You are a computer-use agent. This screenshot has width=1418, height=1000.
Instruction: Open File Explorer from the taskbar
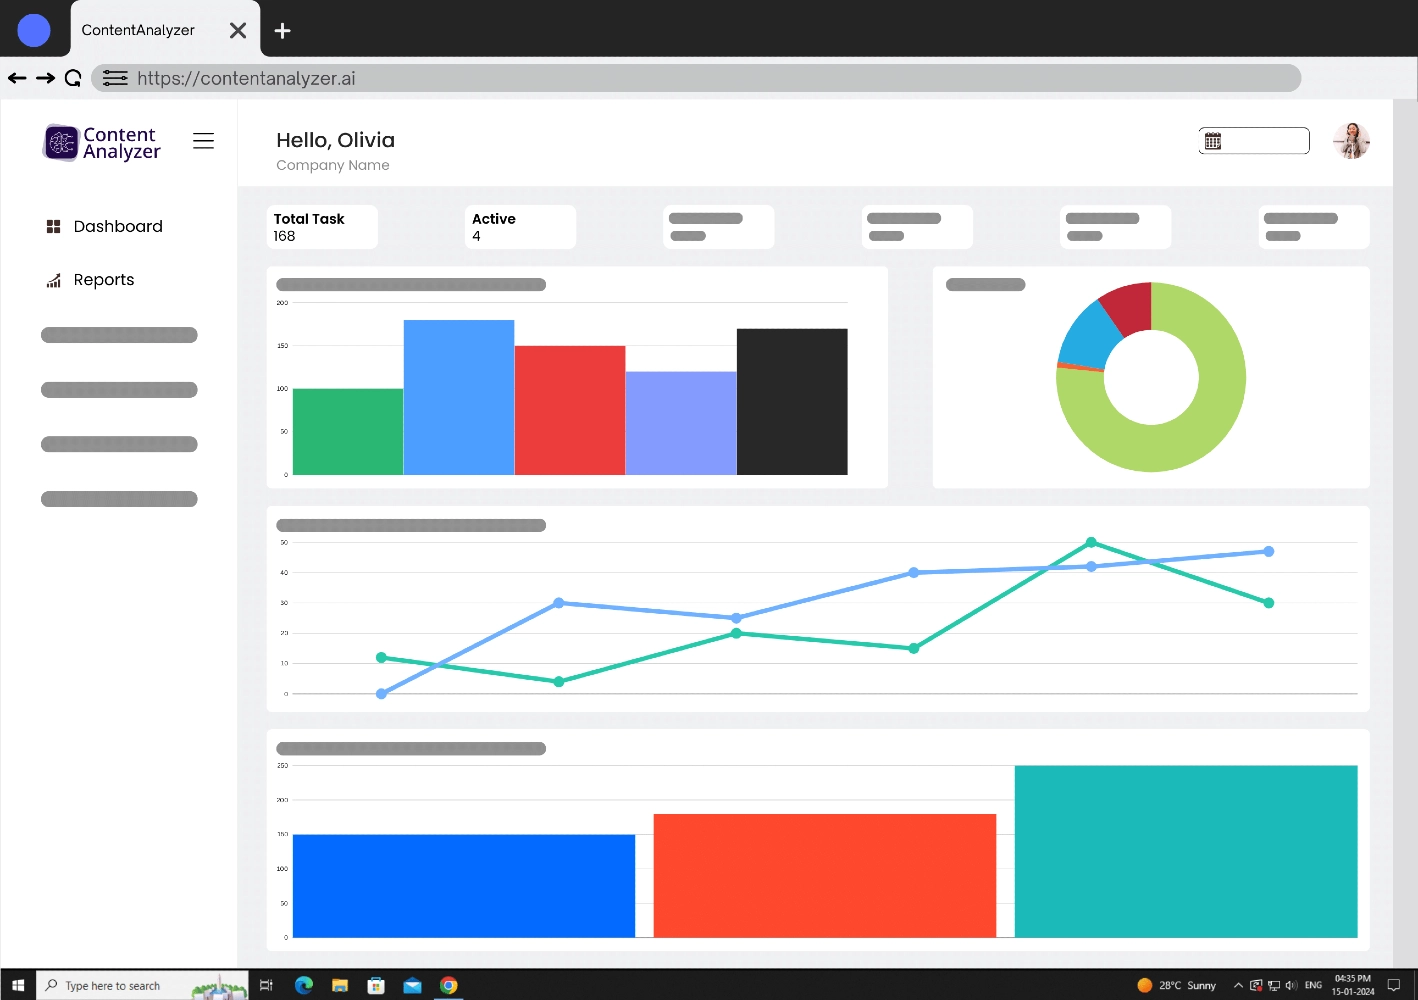click(340, 985)
